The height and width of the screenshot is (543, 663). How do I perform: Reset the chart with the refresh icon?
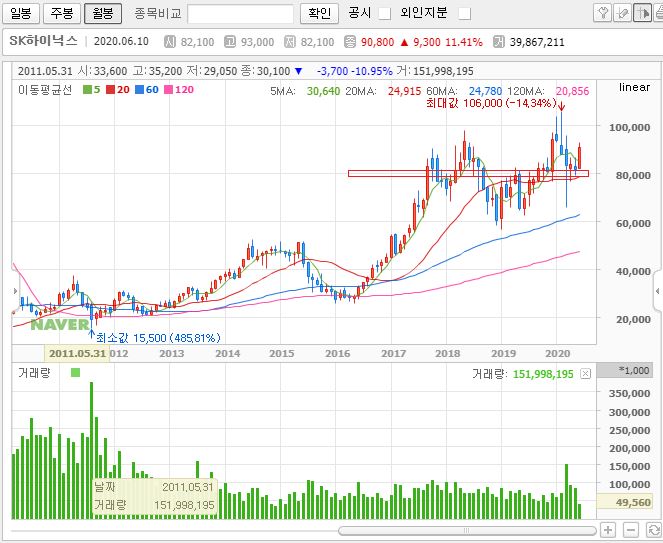click(x=654, y=529)
